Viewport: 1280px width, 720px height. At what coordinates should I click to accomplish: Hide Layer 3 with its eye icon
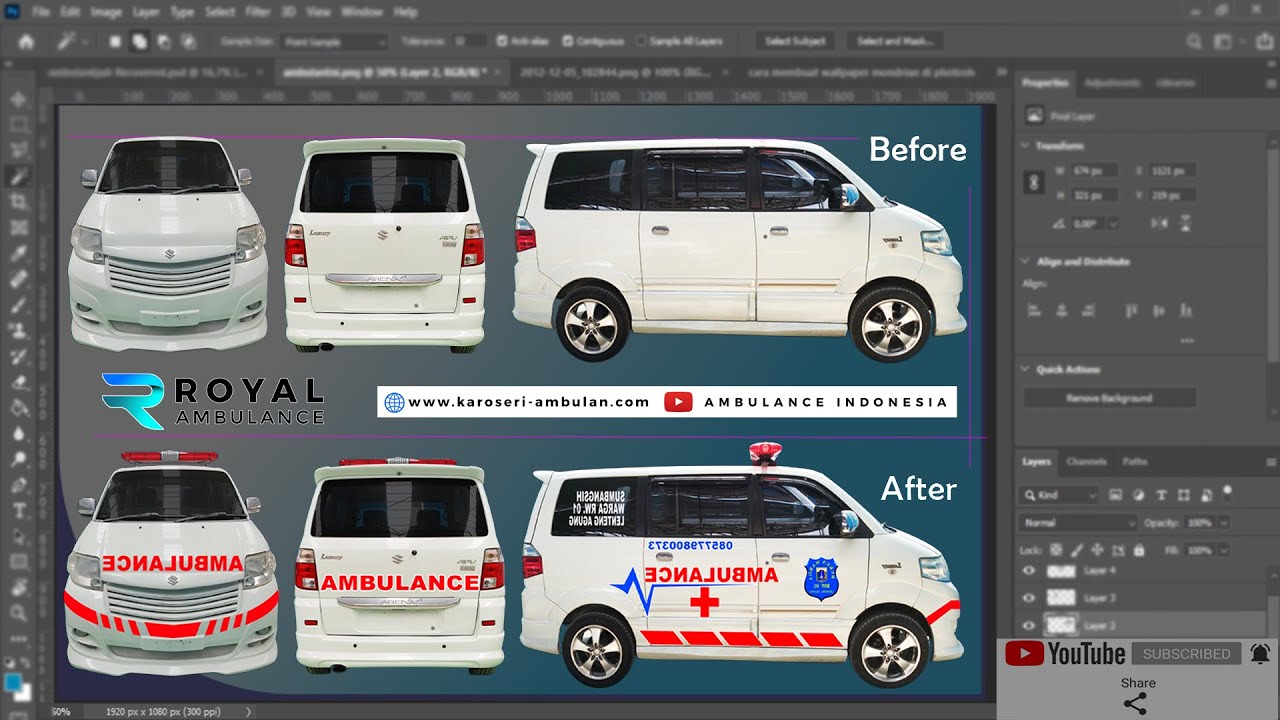(1029, 598)
